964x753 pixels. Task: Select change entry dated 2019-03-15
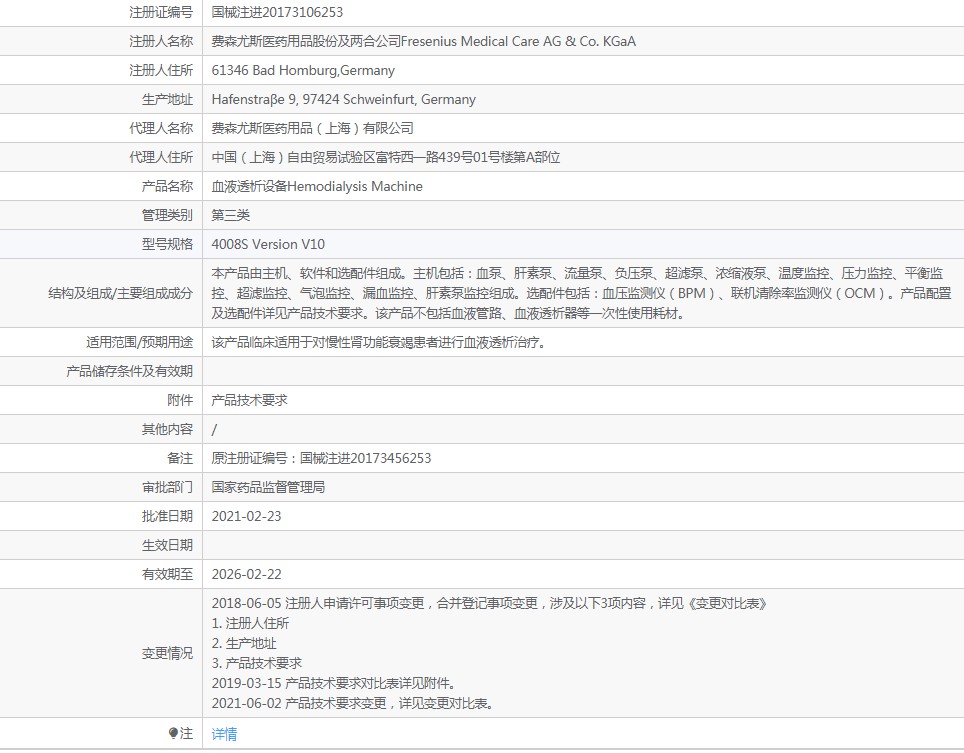click(334, 684)
